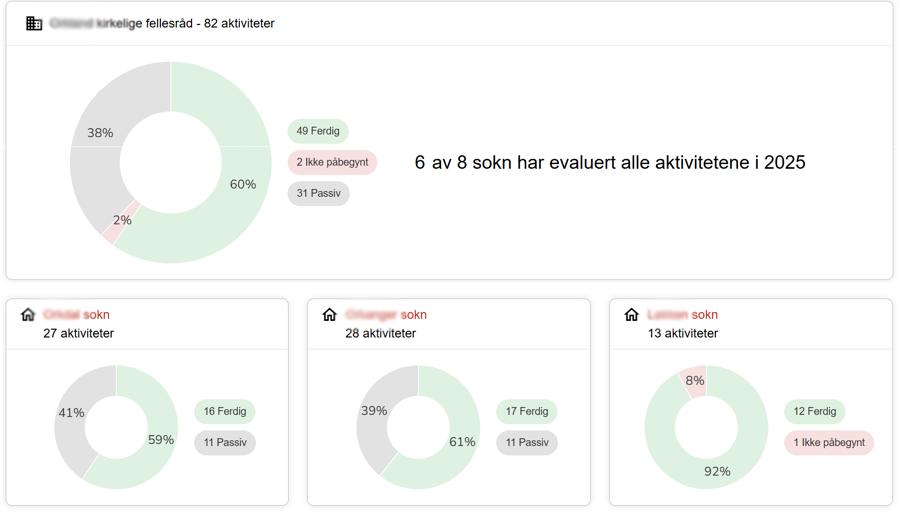Click the building icon beside fellesråd title
The width and height of the screenshot is (900, 513).
(34, 23)
